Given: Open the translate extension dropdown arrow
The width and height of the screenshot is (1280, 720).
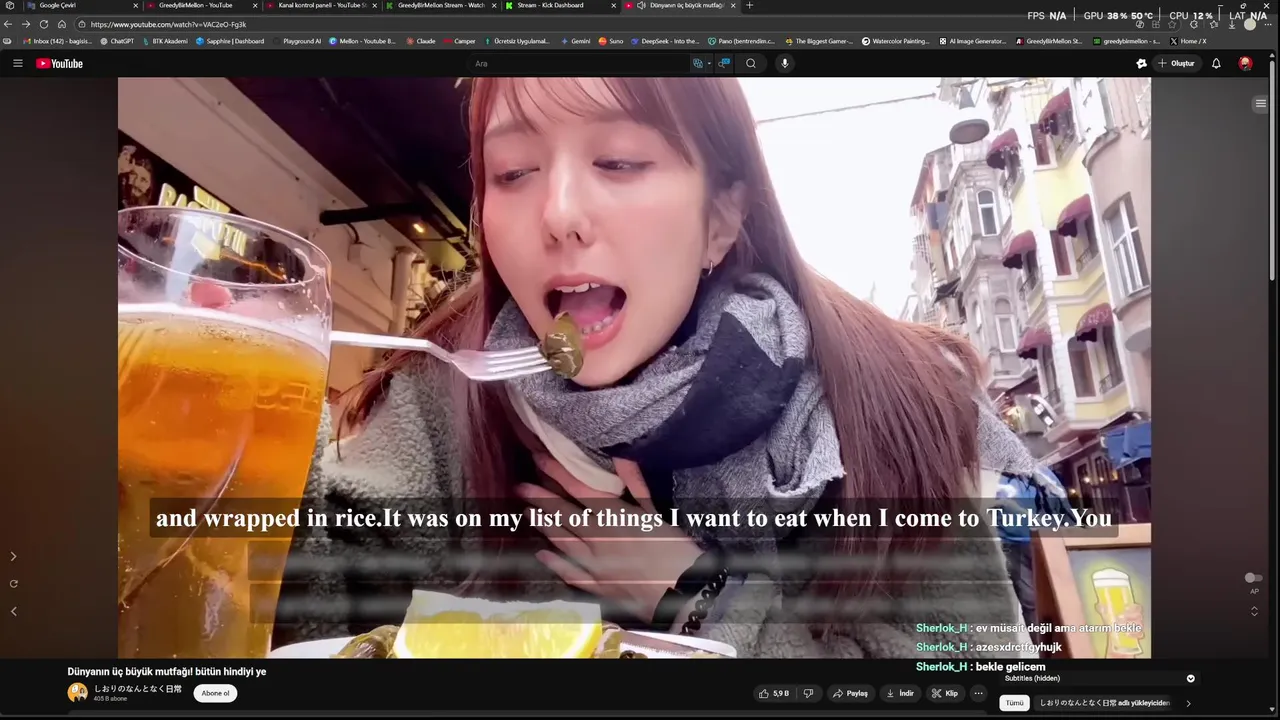Looking at the screenshot, I should coord(709,63).
